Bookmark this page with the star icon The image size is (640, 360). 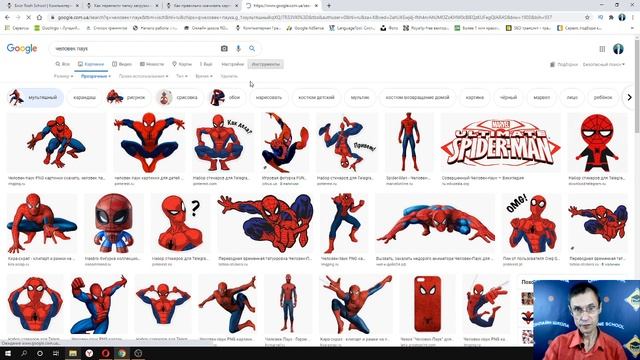[x=587, y=18]
